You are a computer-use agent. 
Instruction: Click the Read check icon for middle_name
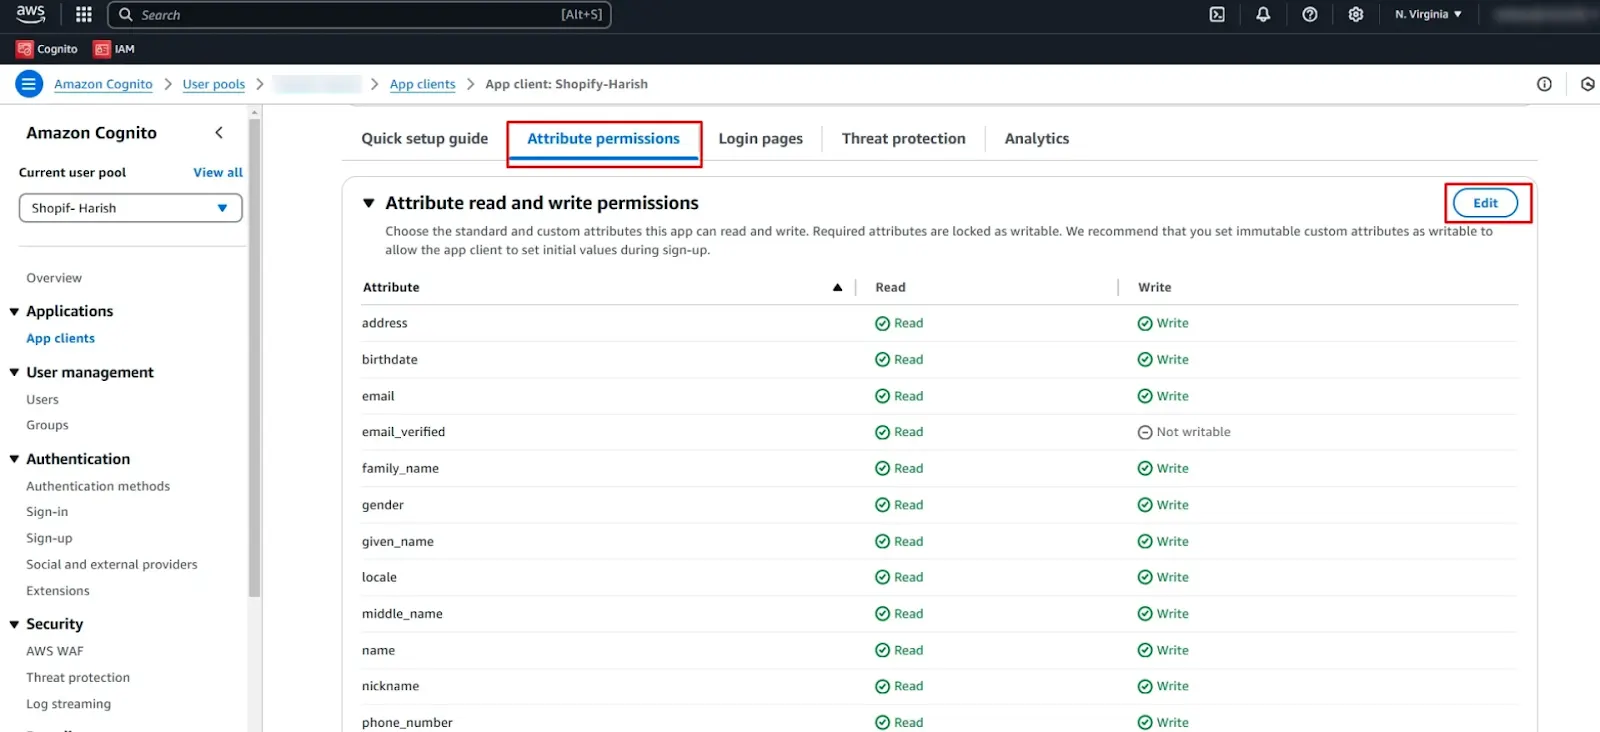click(x=882, y=614)
